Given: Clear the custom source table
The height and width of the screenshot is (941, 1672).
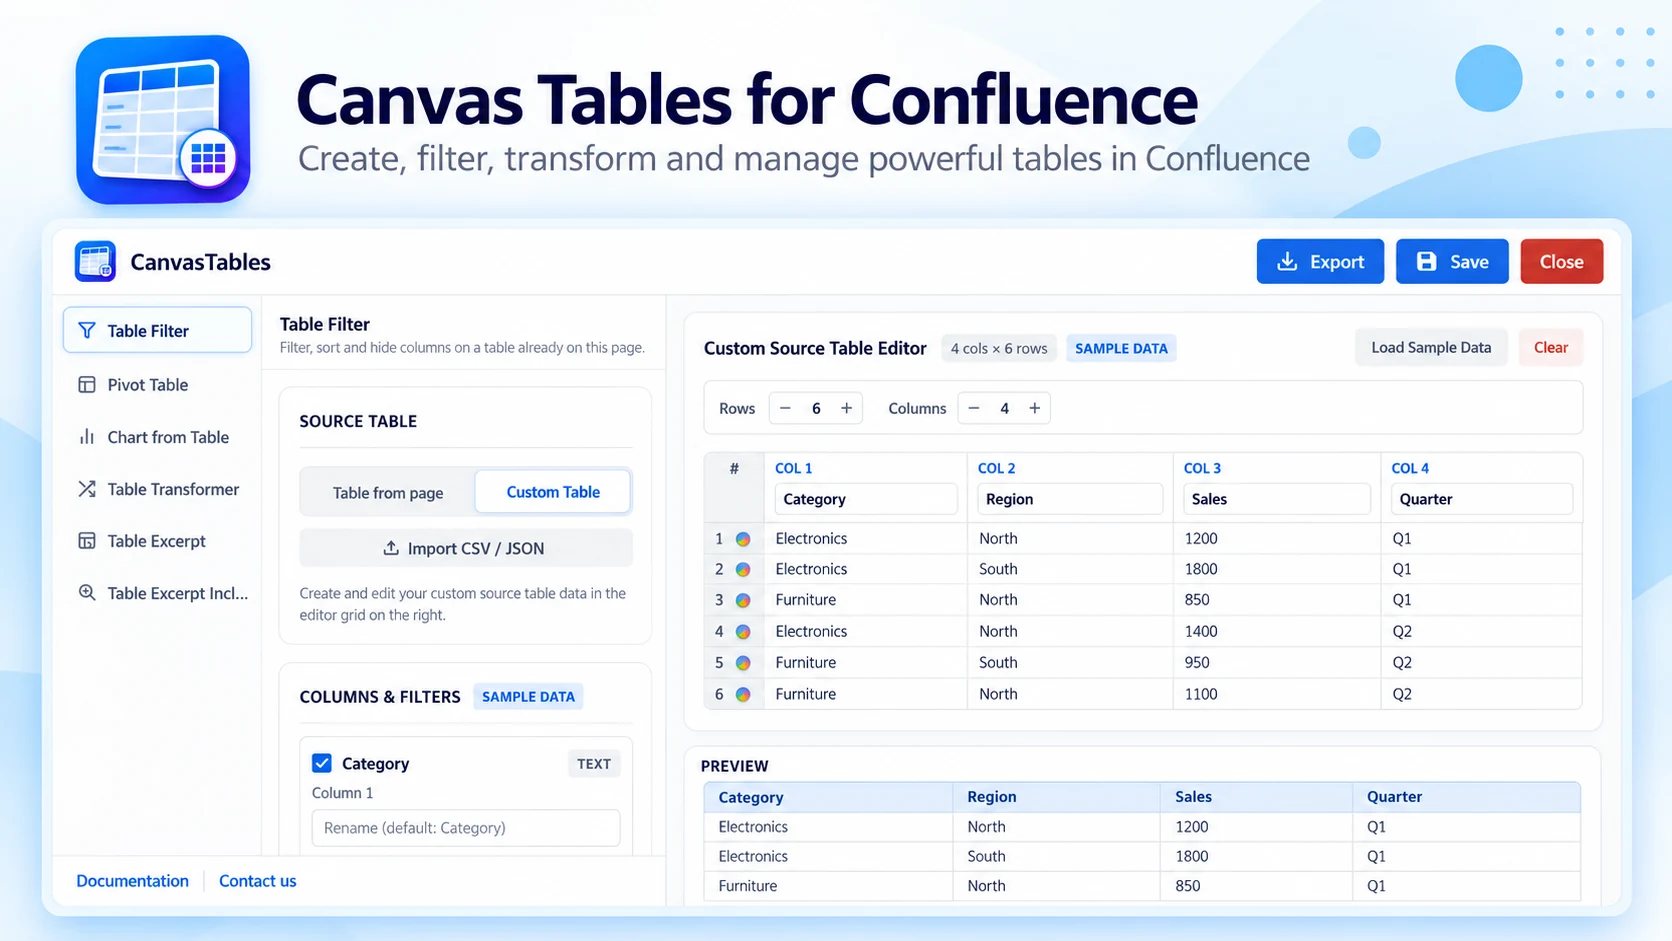Looking at the screenshot, I should point(1550,347).
